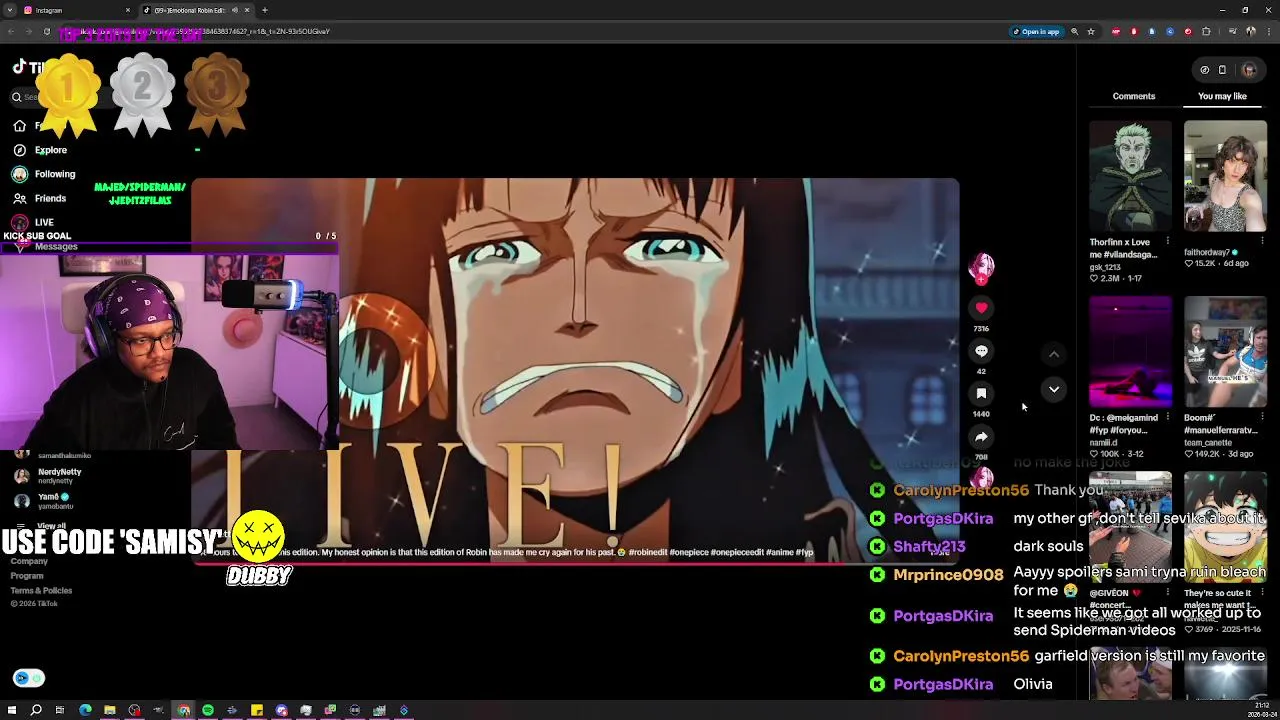Open the Company footer link

[29, 561]
